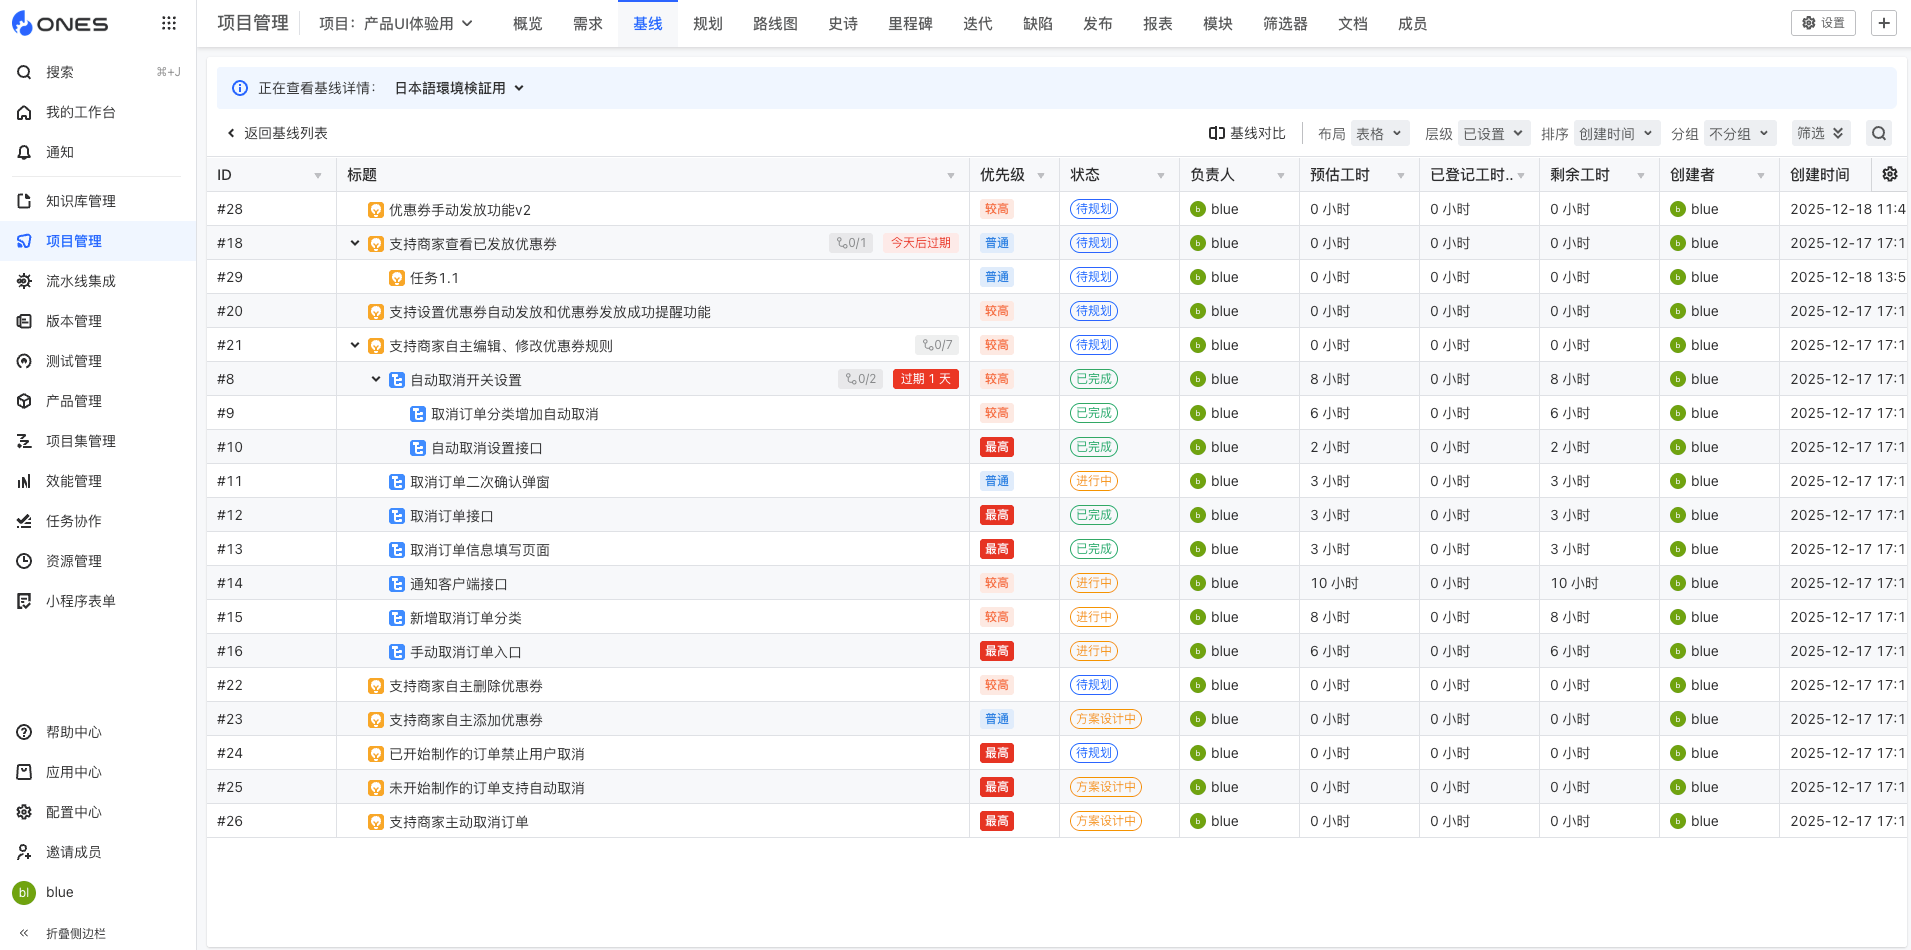Collapse row 自动取消开关设置
The height and width of the screenshot is (950, 1911).
tap(376, 379)
